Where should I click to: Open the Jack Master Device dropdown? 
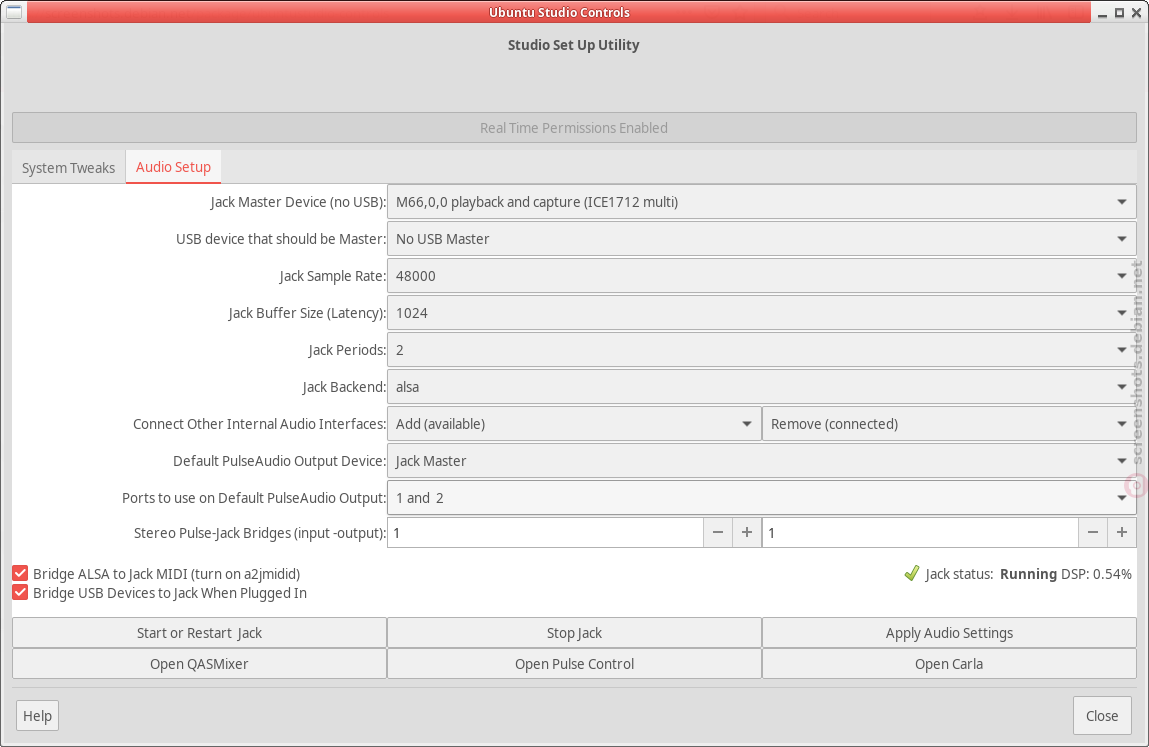tap(762, 202)
